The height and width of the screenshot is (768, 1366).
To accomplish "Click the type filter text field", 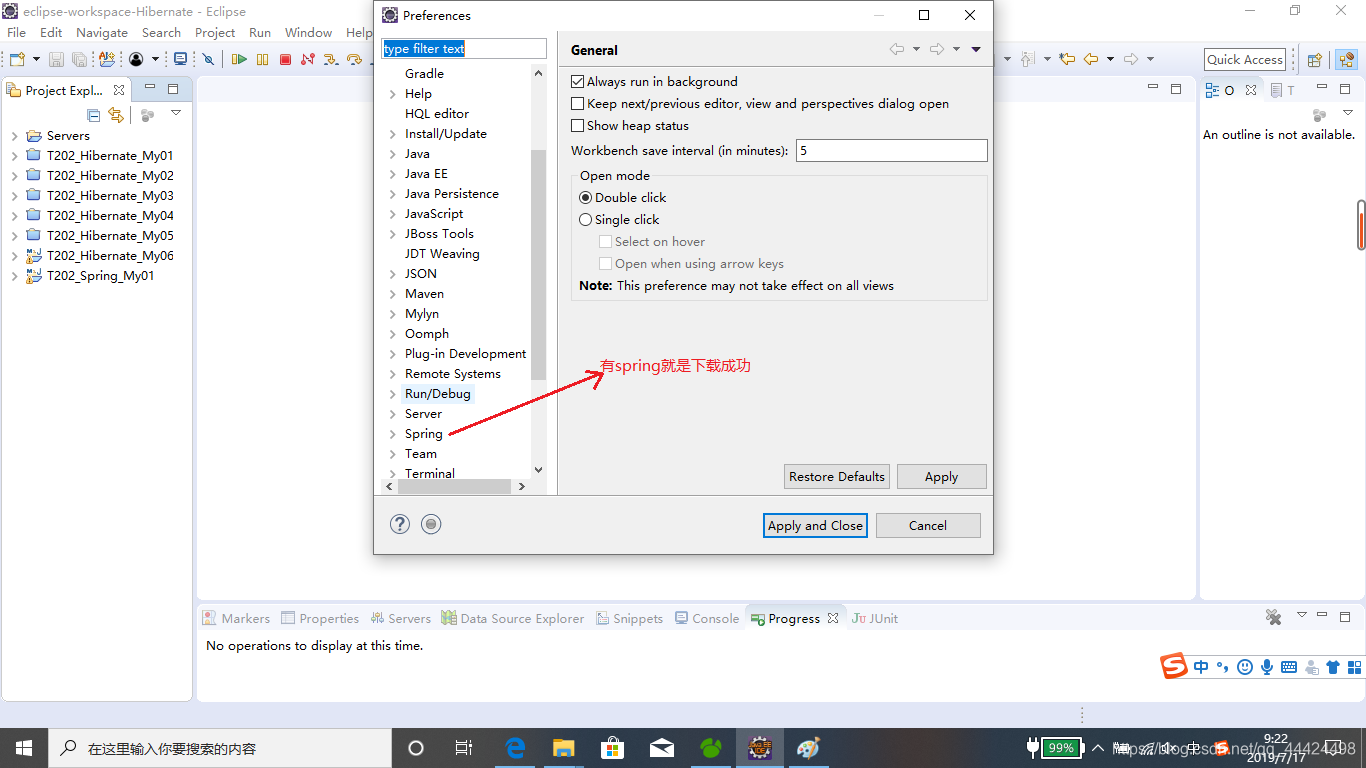I will (x=464, y=48).
